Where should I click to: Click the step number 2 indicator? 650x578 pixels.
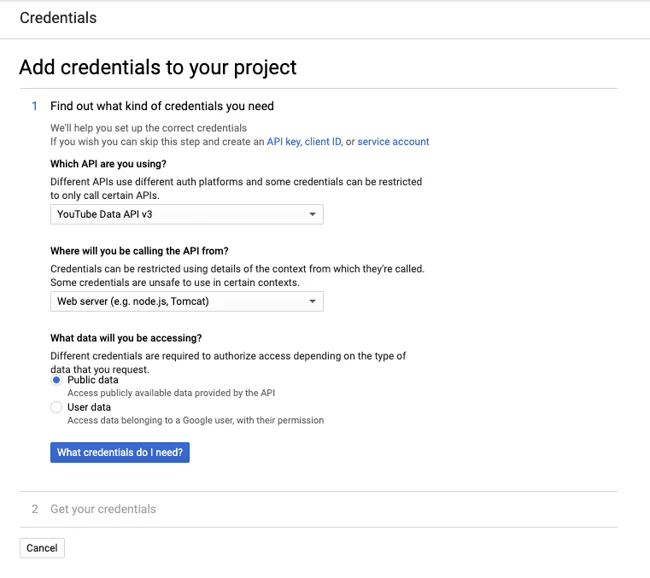coord(35,509)
